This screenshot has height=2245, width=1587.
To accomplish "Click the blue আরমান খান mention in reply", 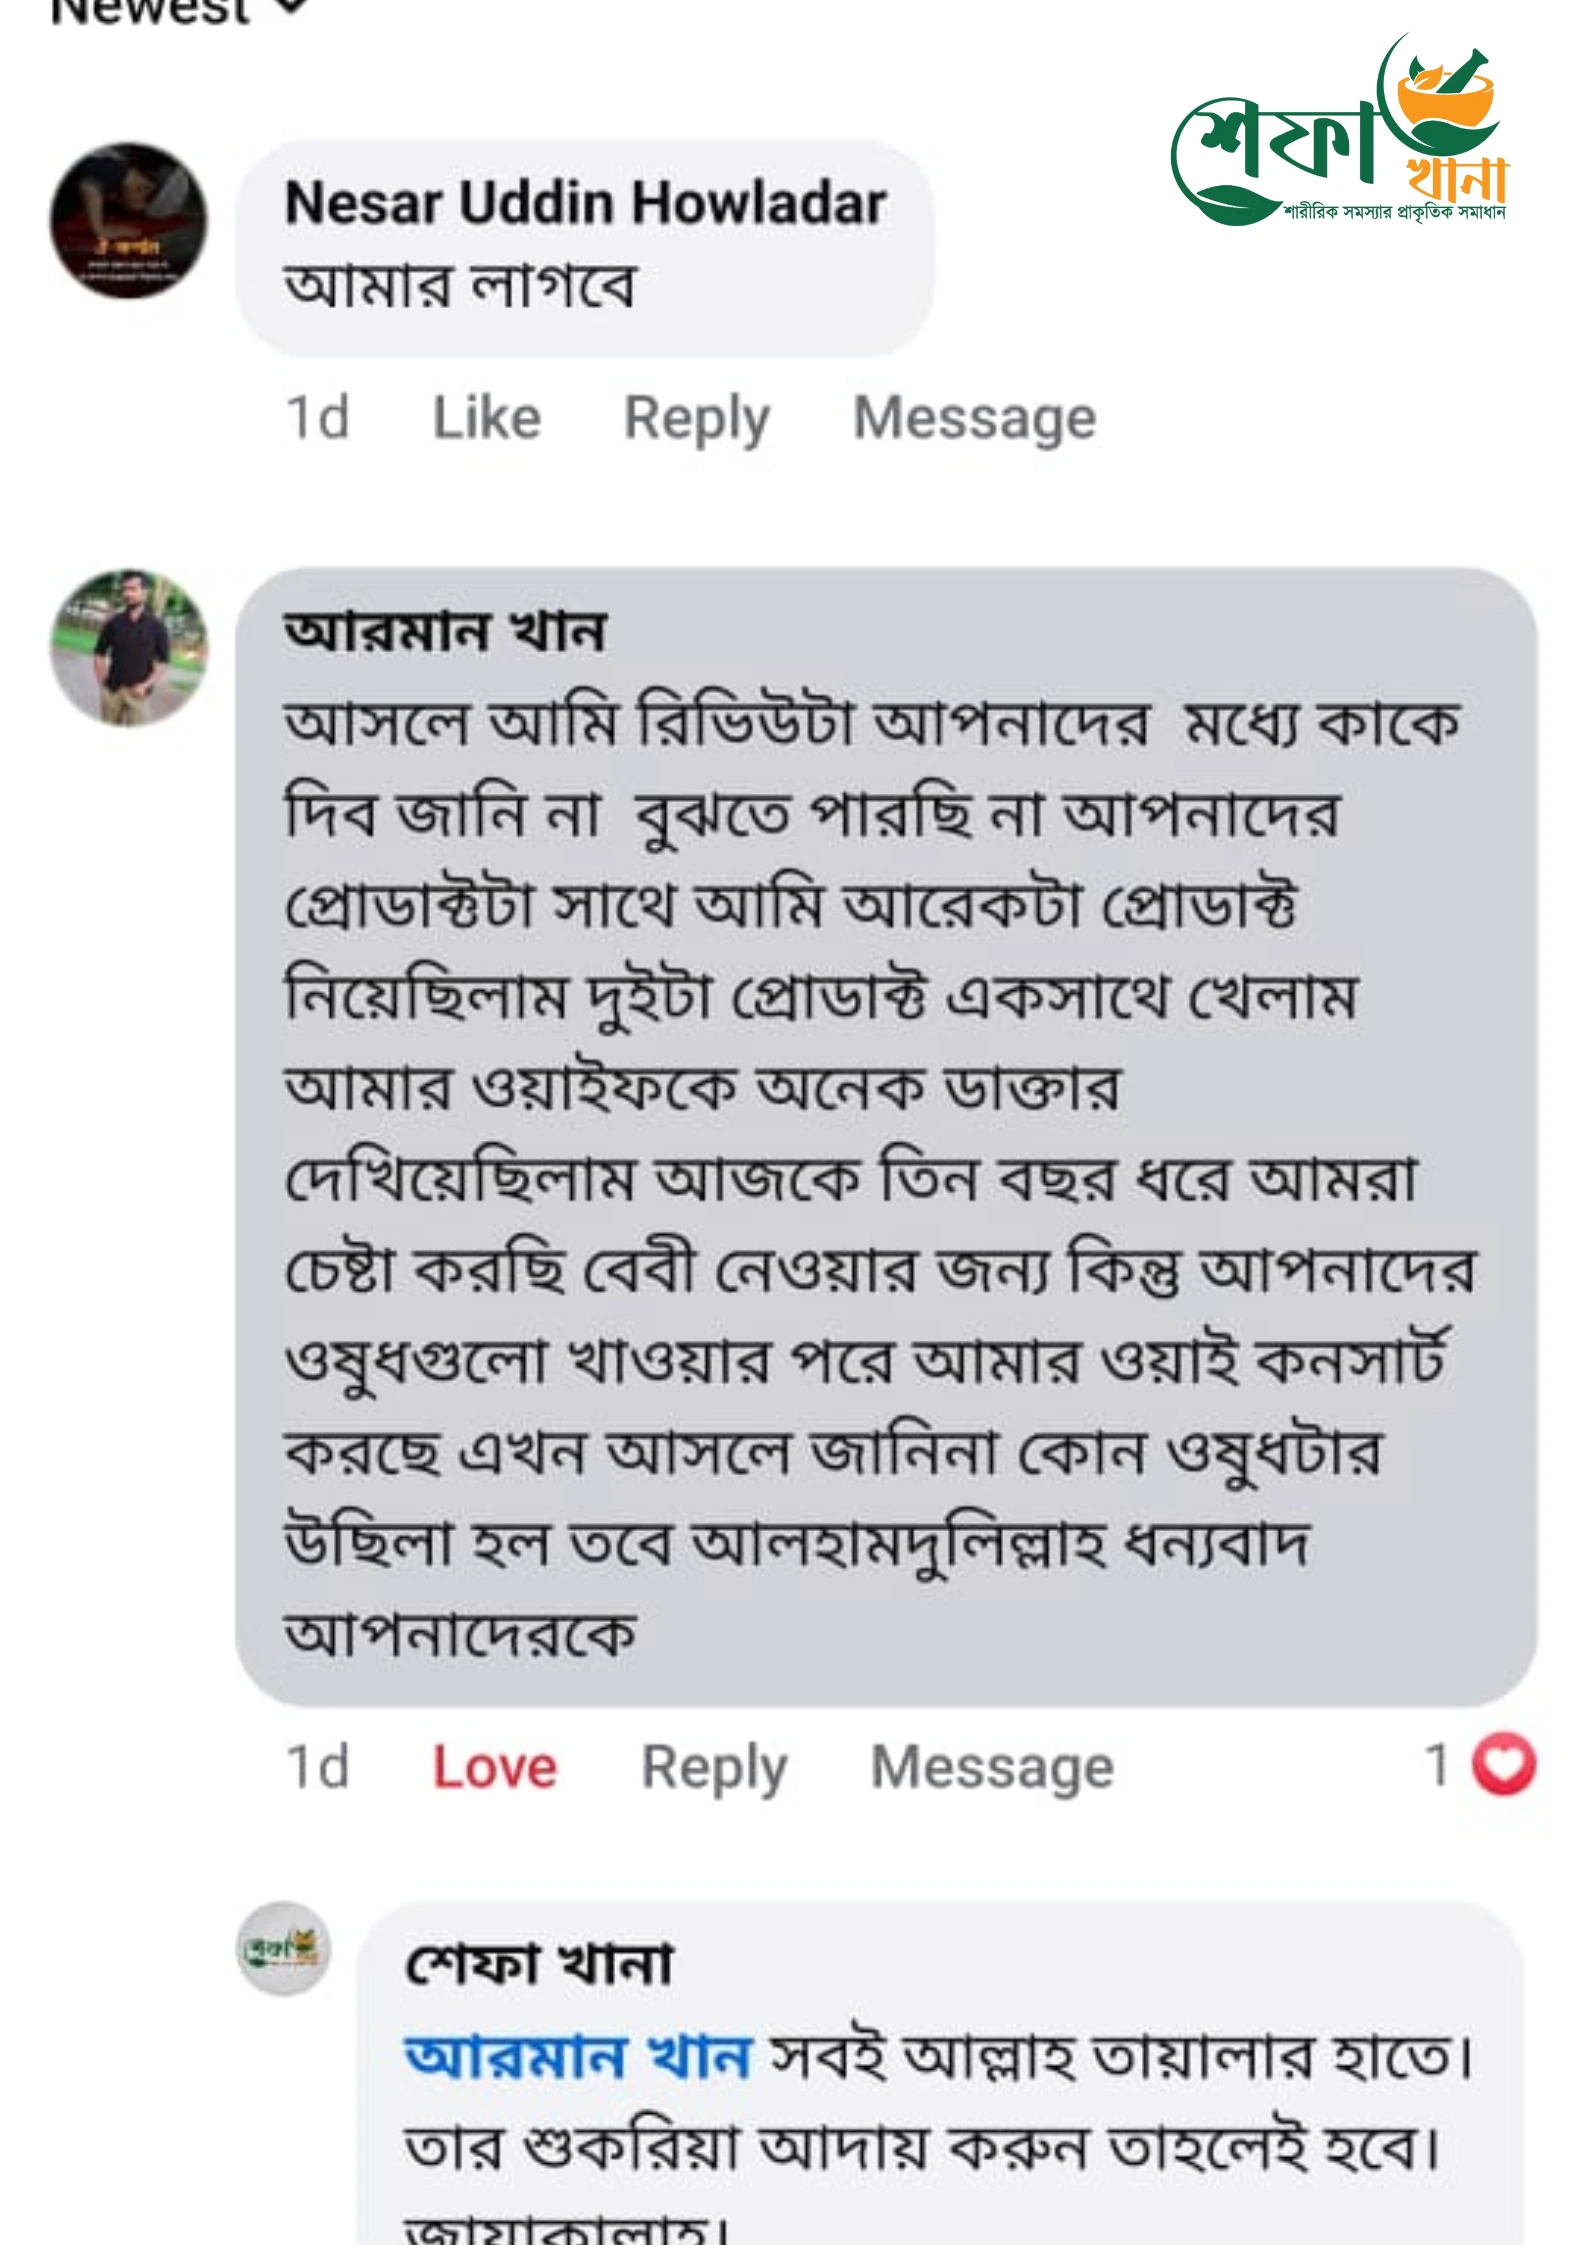I will [577, 2058].
